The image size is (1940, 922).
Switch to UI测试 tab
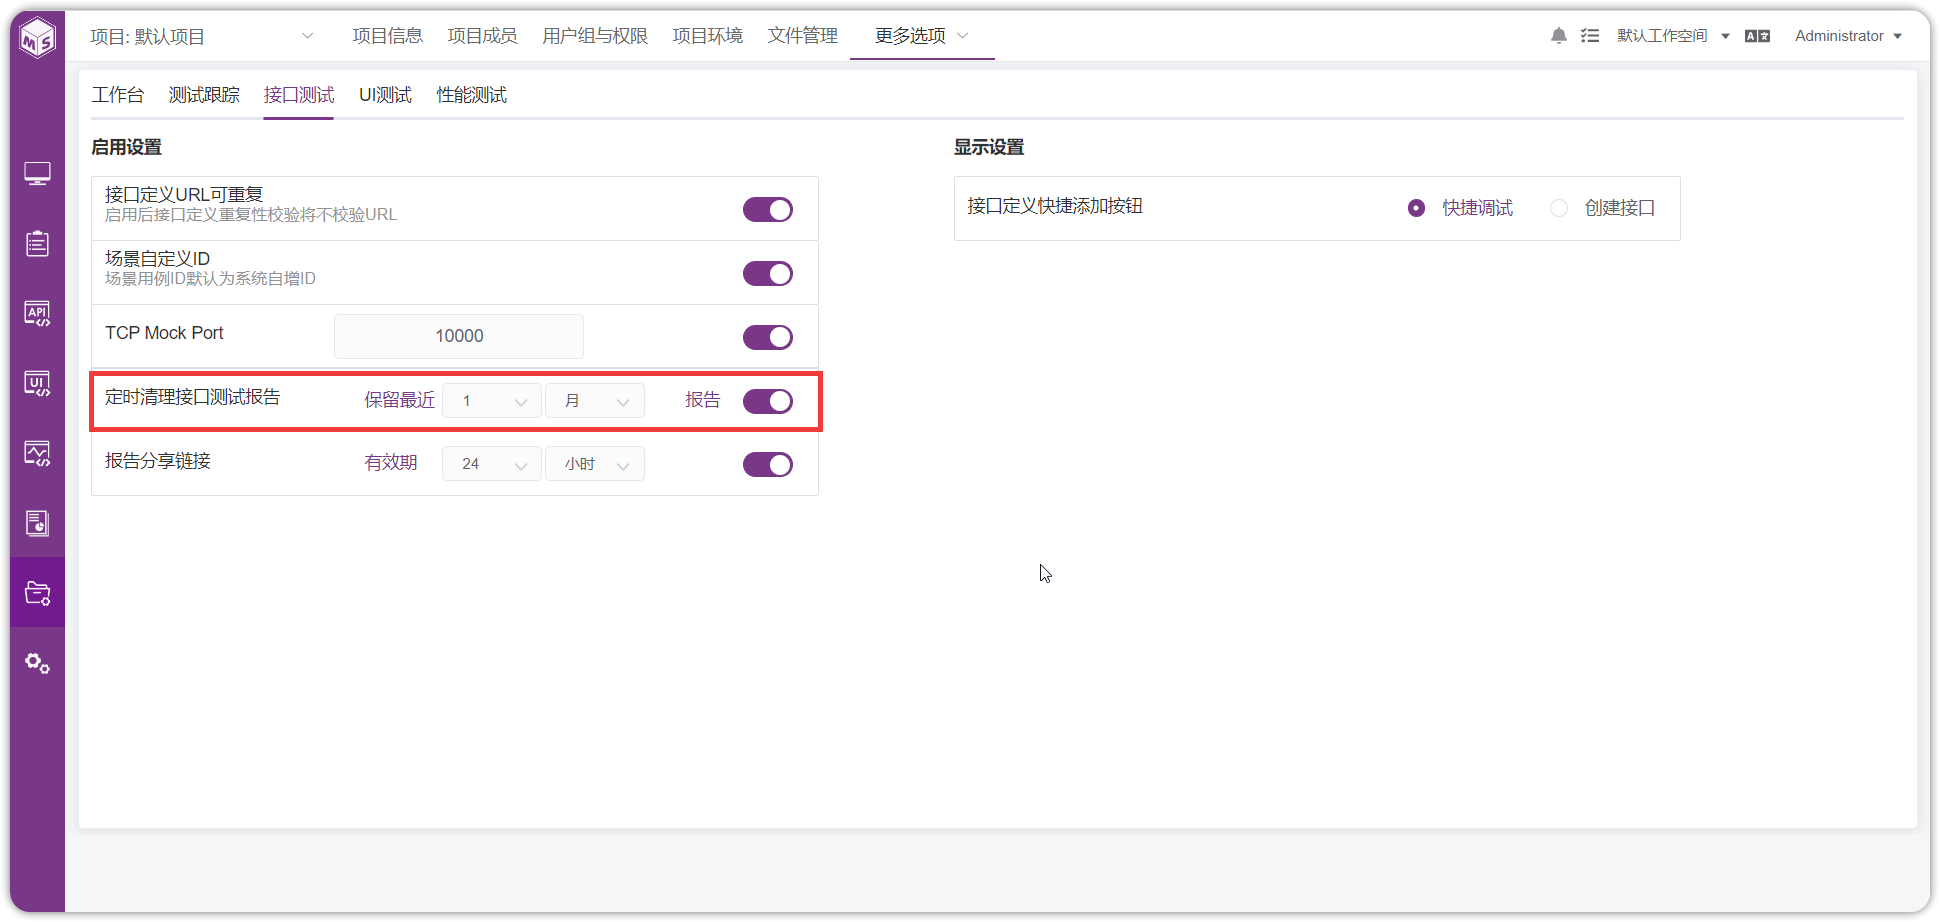tap(385, 95)
